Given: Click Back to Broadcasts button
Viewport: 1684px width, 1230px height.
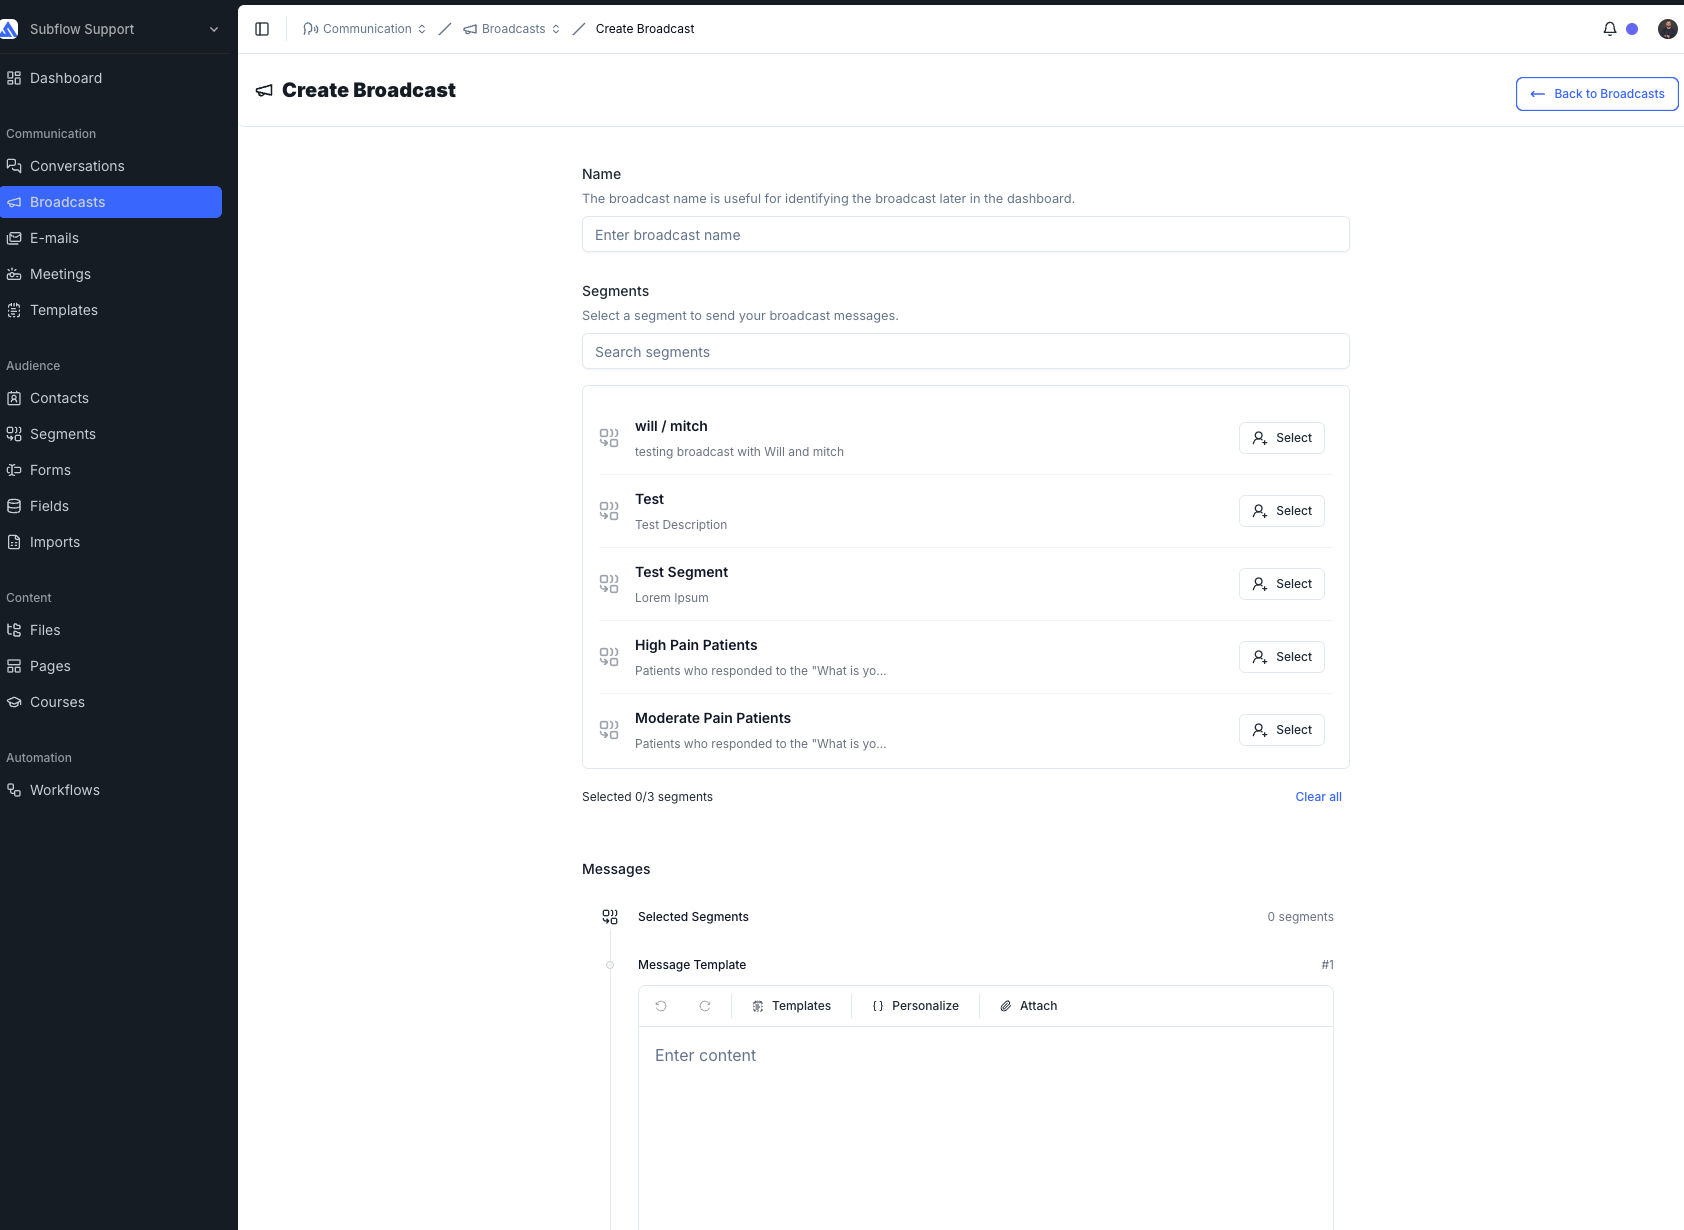Looking at the screenshot, I should coord(1597,94).
